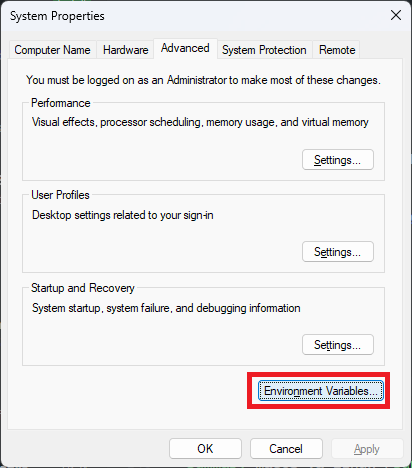
Task: Close the System Properties window
Action: 396,15
